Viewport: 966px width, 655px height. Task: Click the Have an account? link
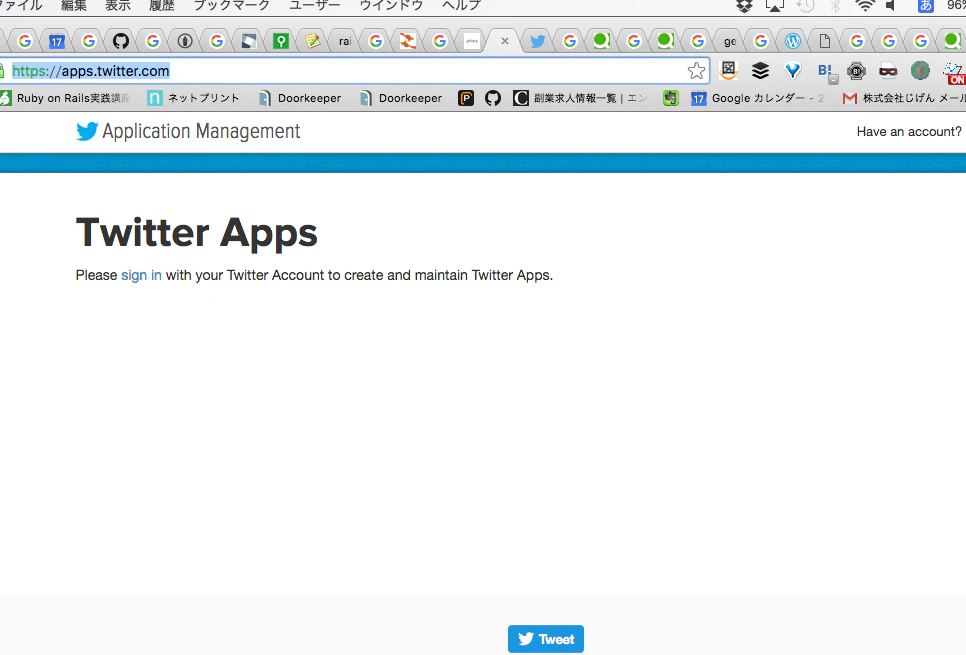pyautogui.click(x=909, y=131)
